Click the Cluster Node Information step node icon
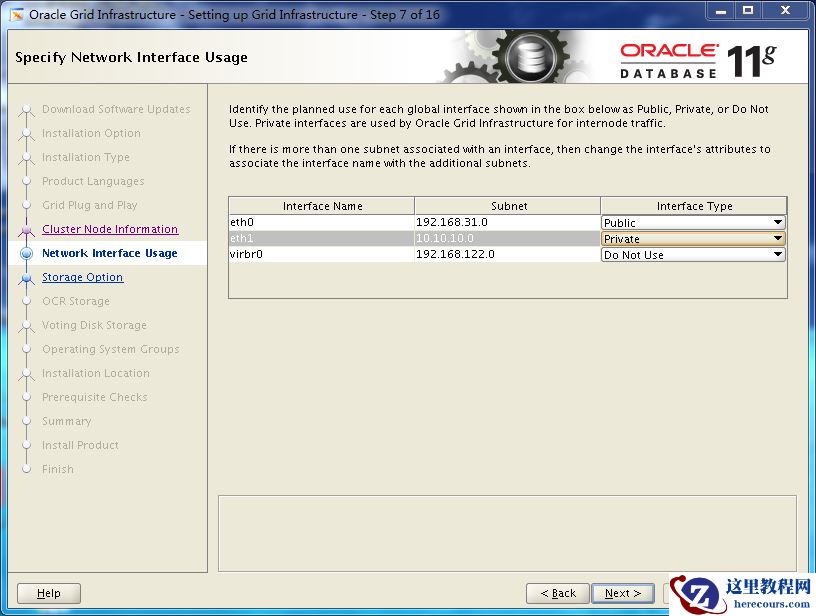Screen dimensions: 816x616 [27, 229]
